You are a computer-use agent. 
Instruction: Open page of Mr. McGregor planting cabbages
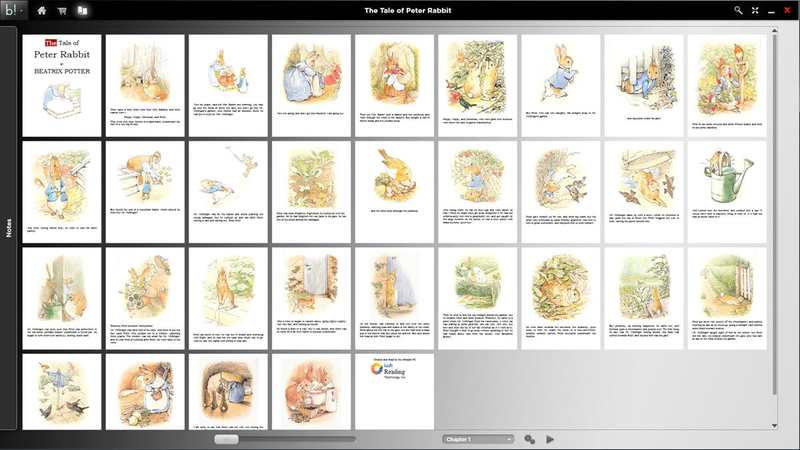145,192
